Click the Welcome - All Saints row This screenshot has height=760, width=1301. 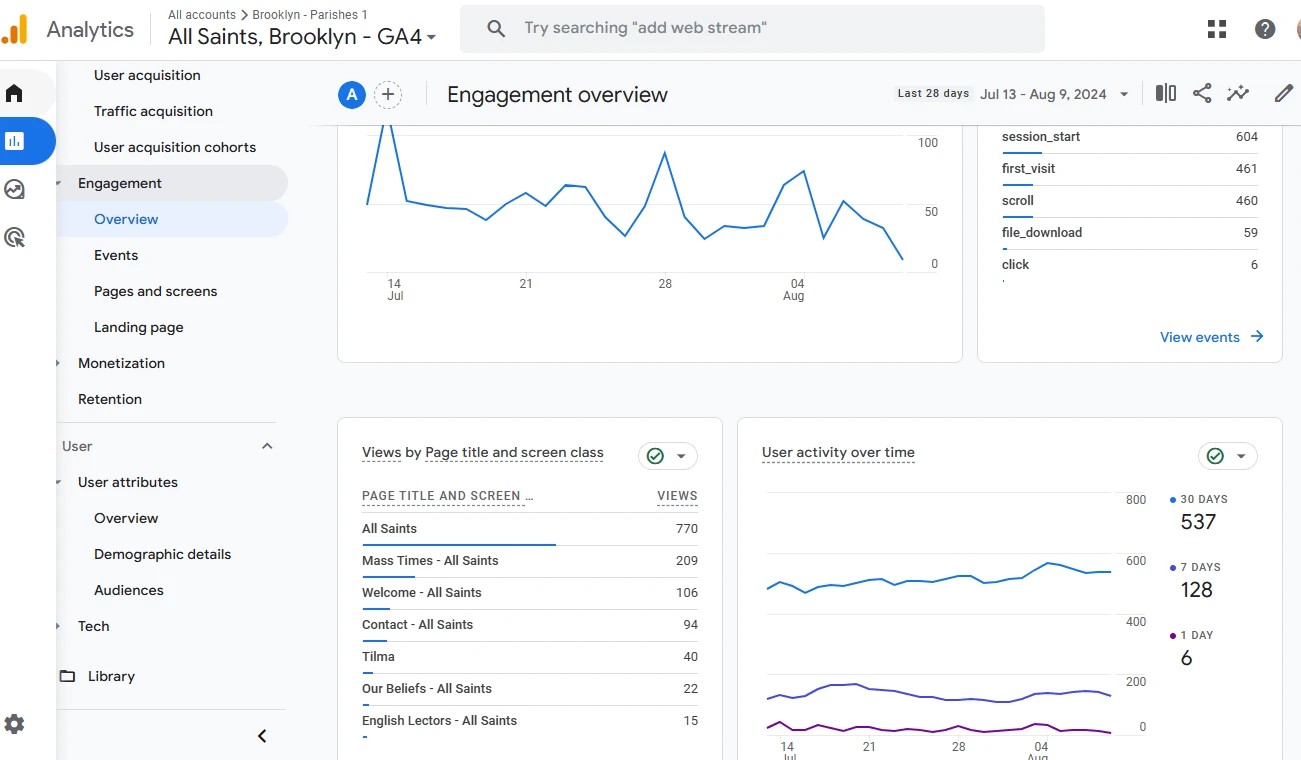click(x=530, y=593)
